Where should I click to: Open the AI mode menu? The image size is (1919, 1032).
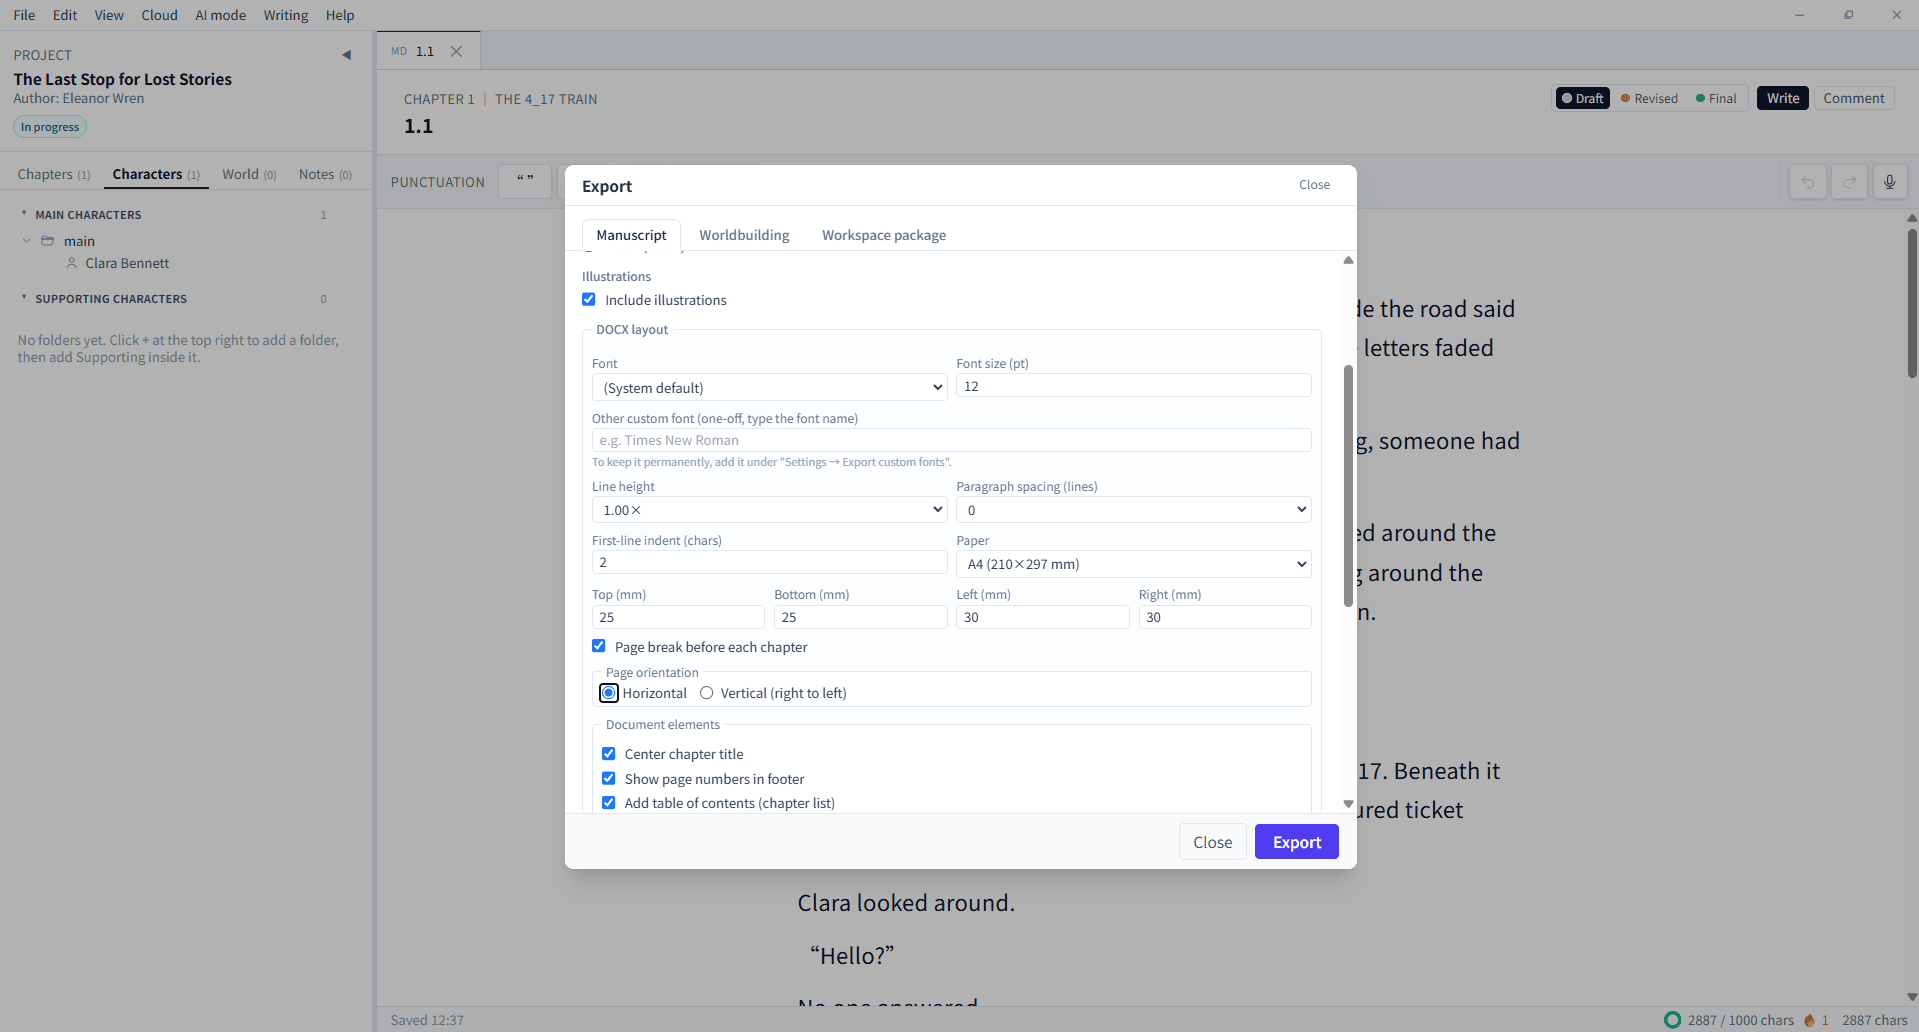[x=220, y=15]
